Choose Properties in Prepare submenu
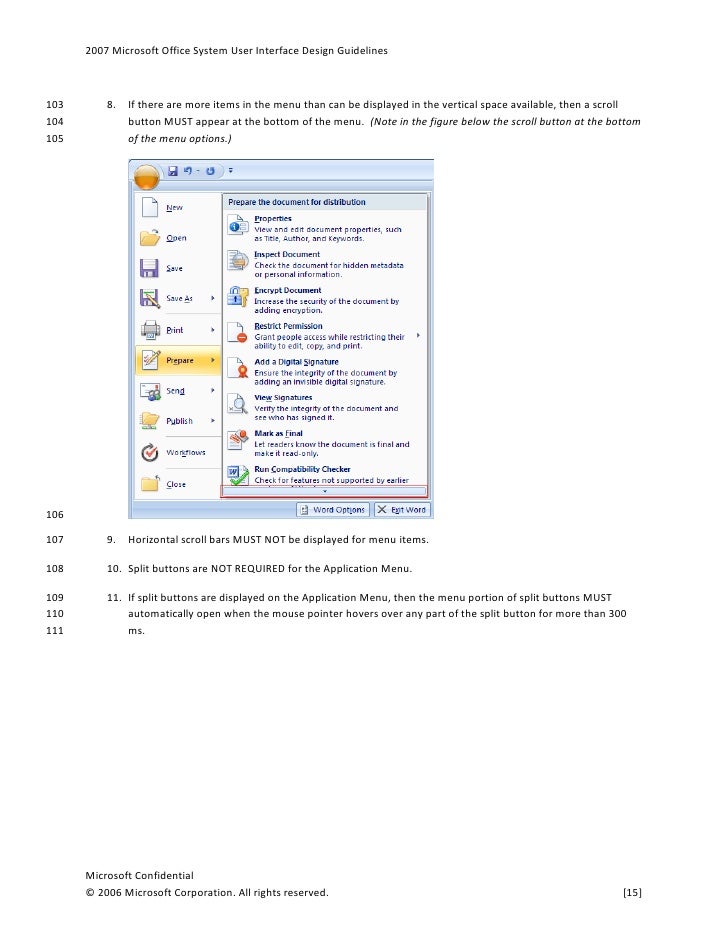This screenshot has height=942, width=728. point(273,219)
